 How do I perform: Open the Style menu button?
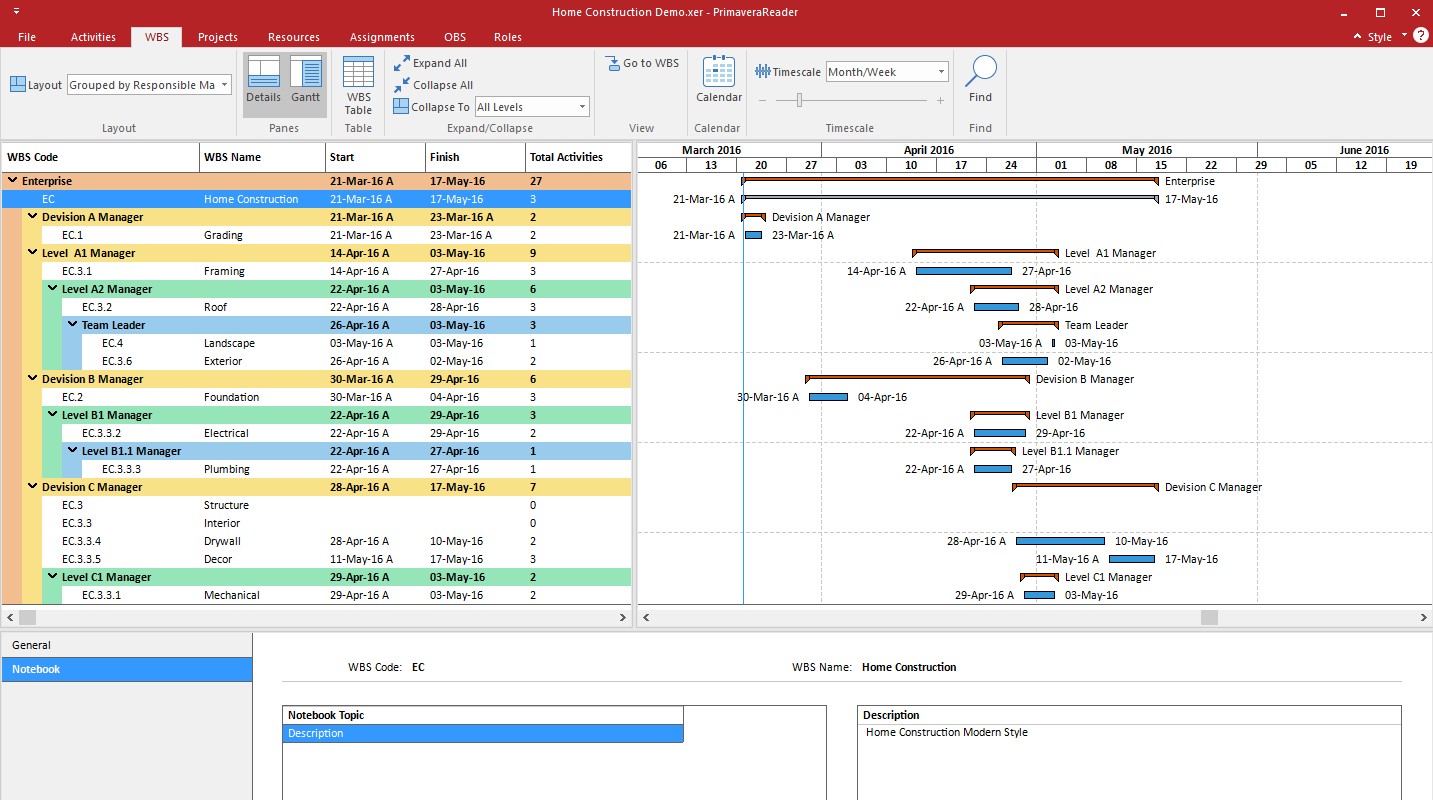pos(1379,37)
